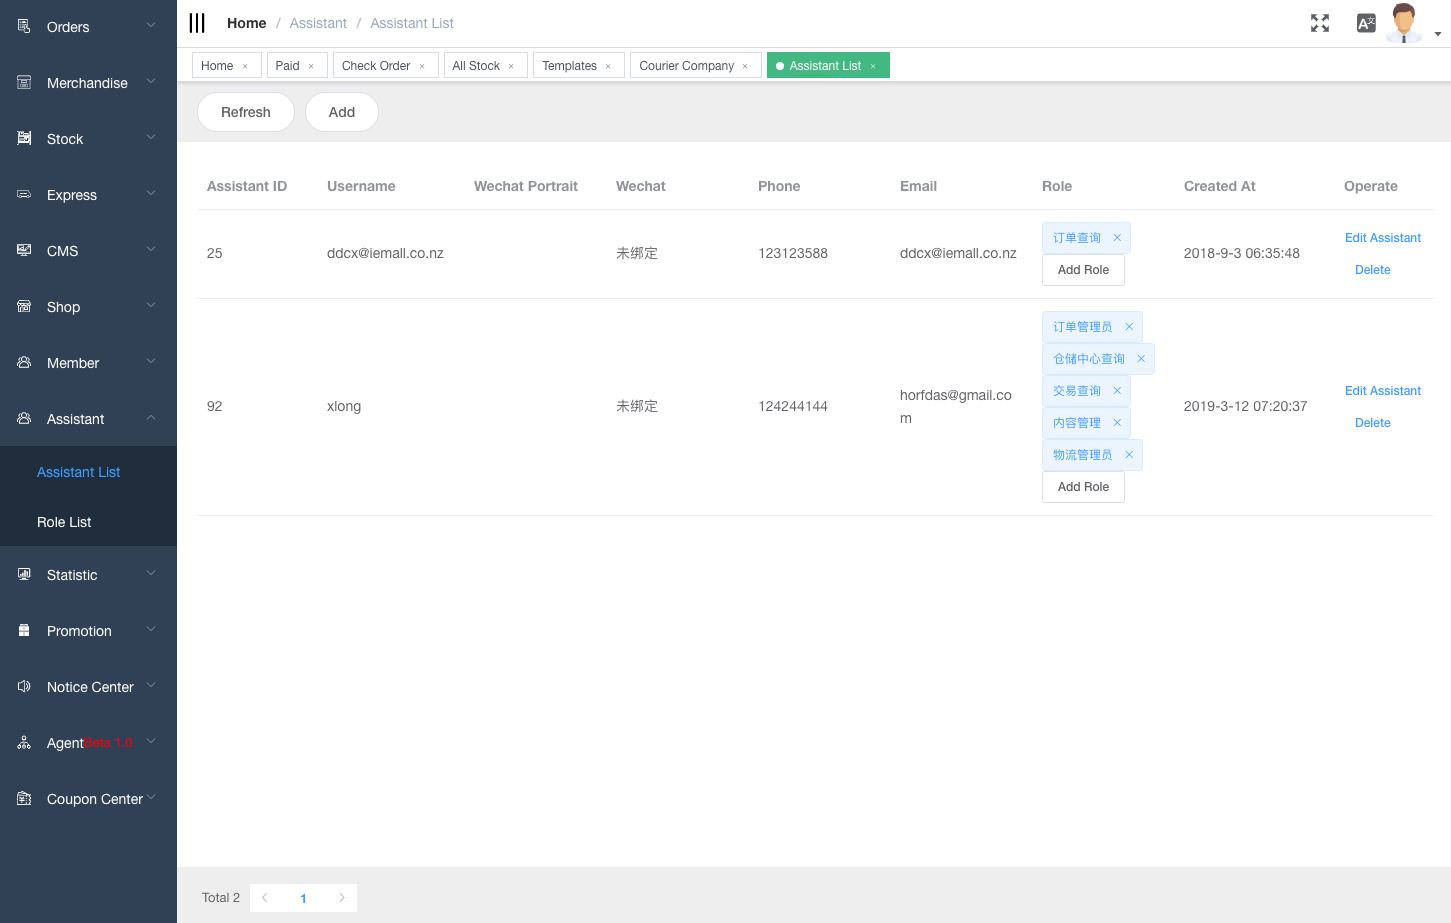Click the Stock sidebar icon
The width and height of the screenshot is (1451, 923).
tap(22, 138)
